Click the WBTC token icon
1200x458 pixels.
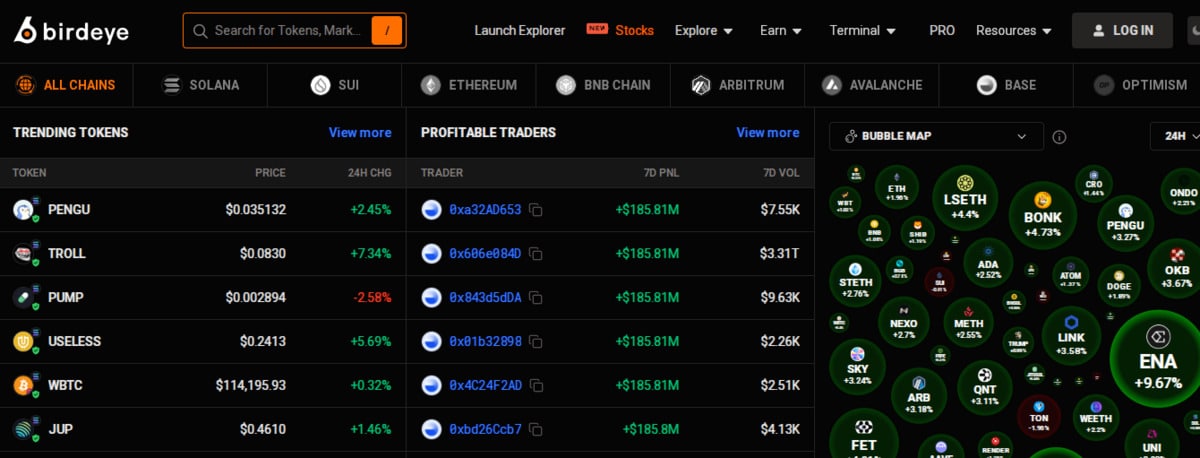click(x=24, y=386)
